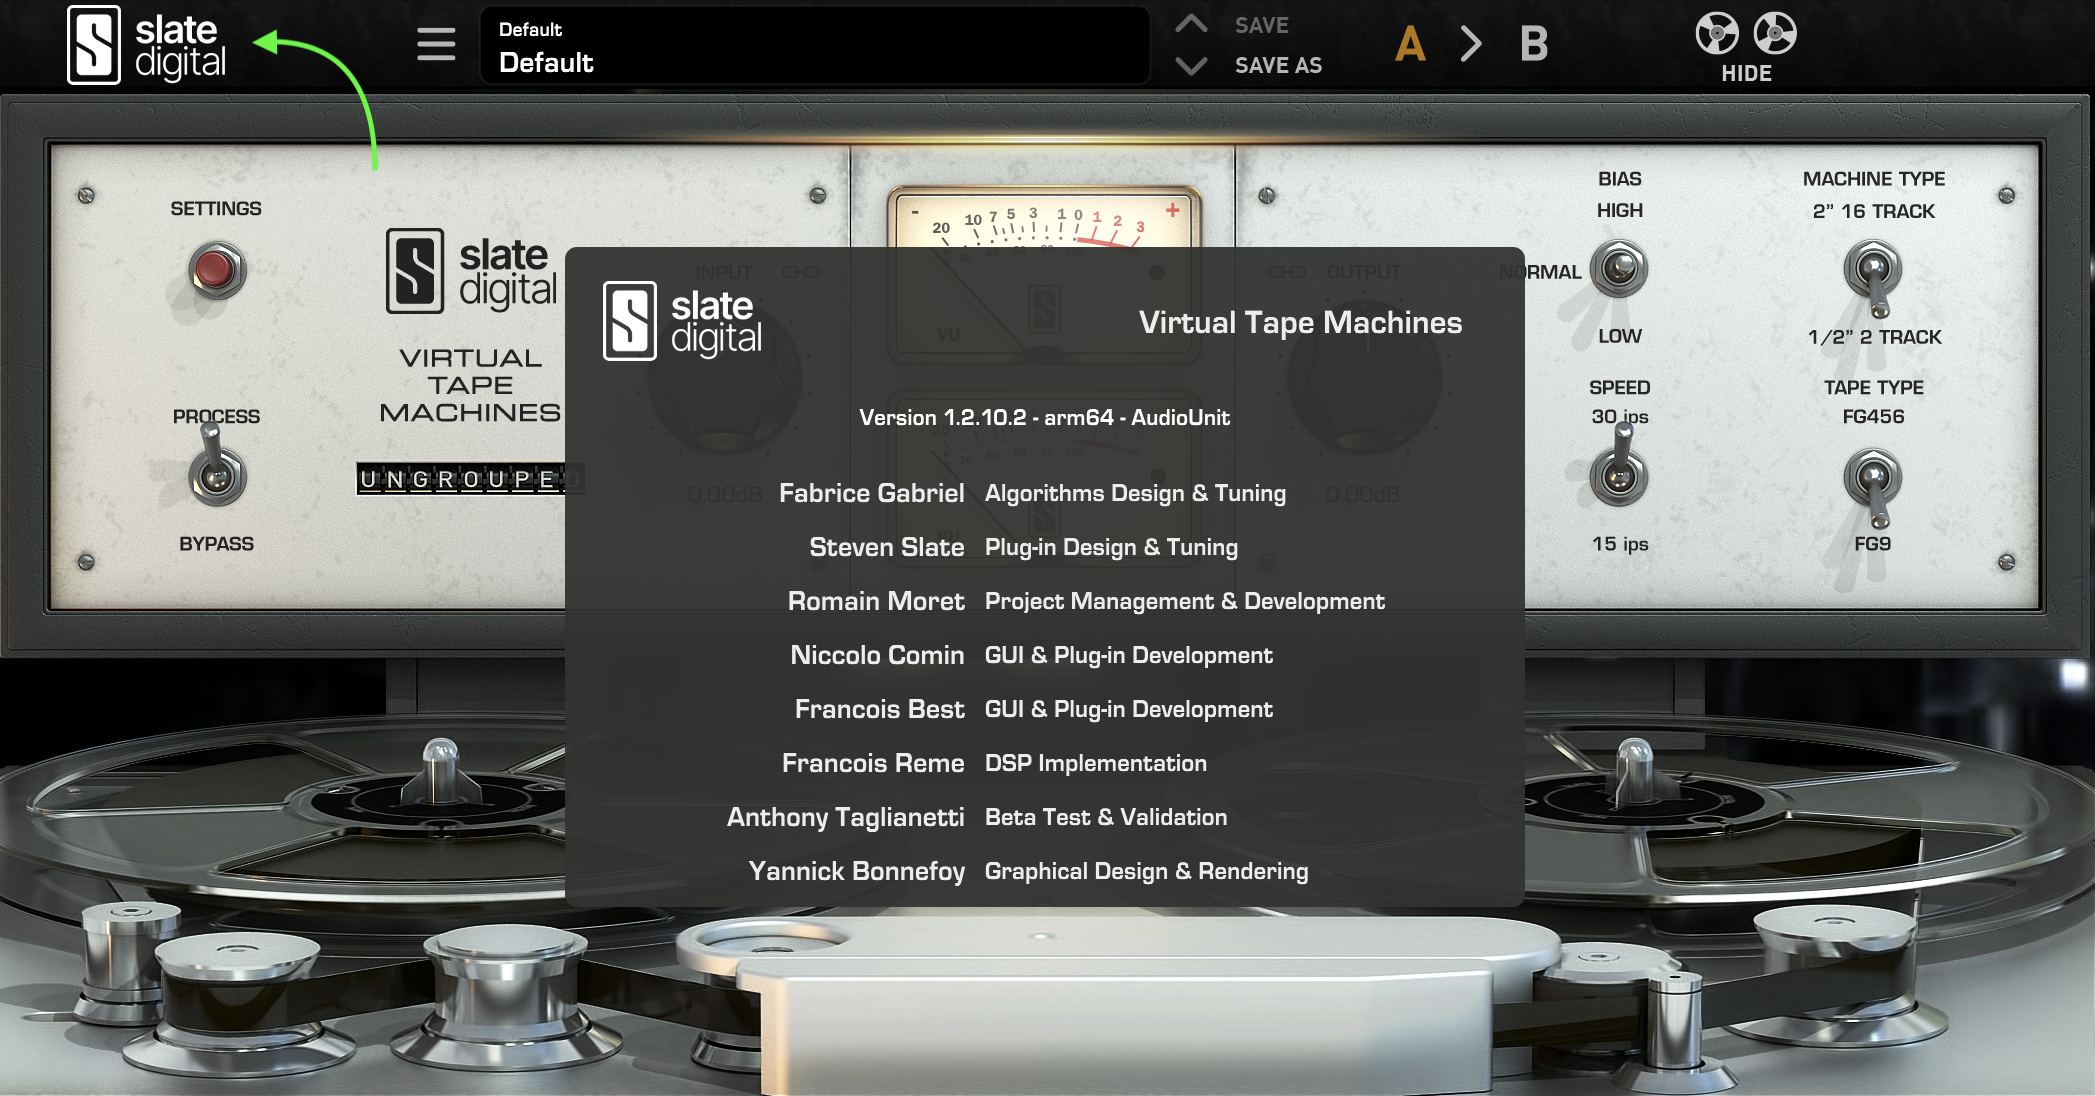Flip the BIAS toggle switch
The height and width of the screenshot is (1096, 2095).
click(x=1619, y=268)
